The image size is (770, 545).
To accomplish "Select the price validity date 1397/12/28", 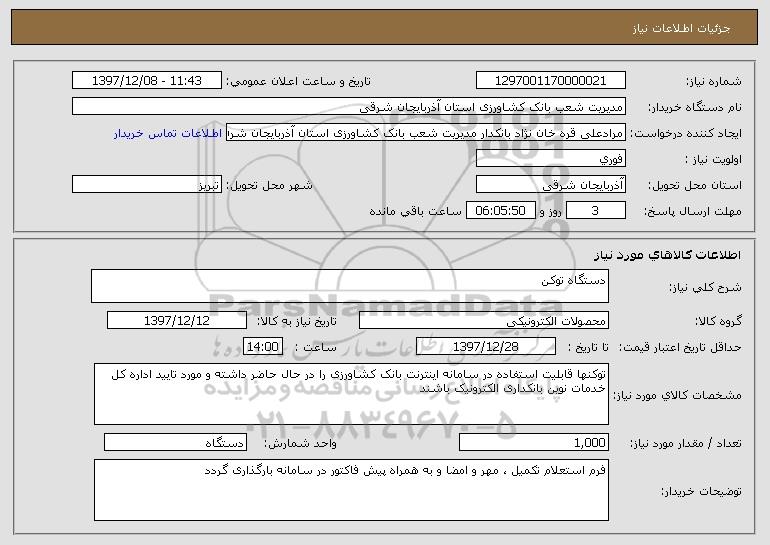I will click(486, 347).
